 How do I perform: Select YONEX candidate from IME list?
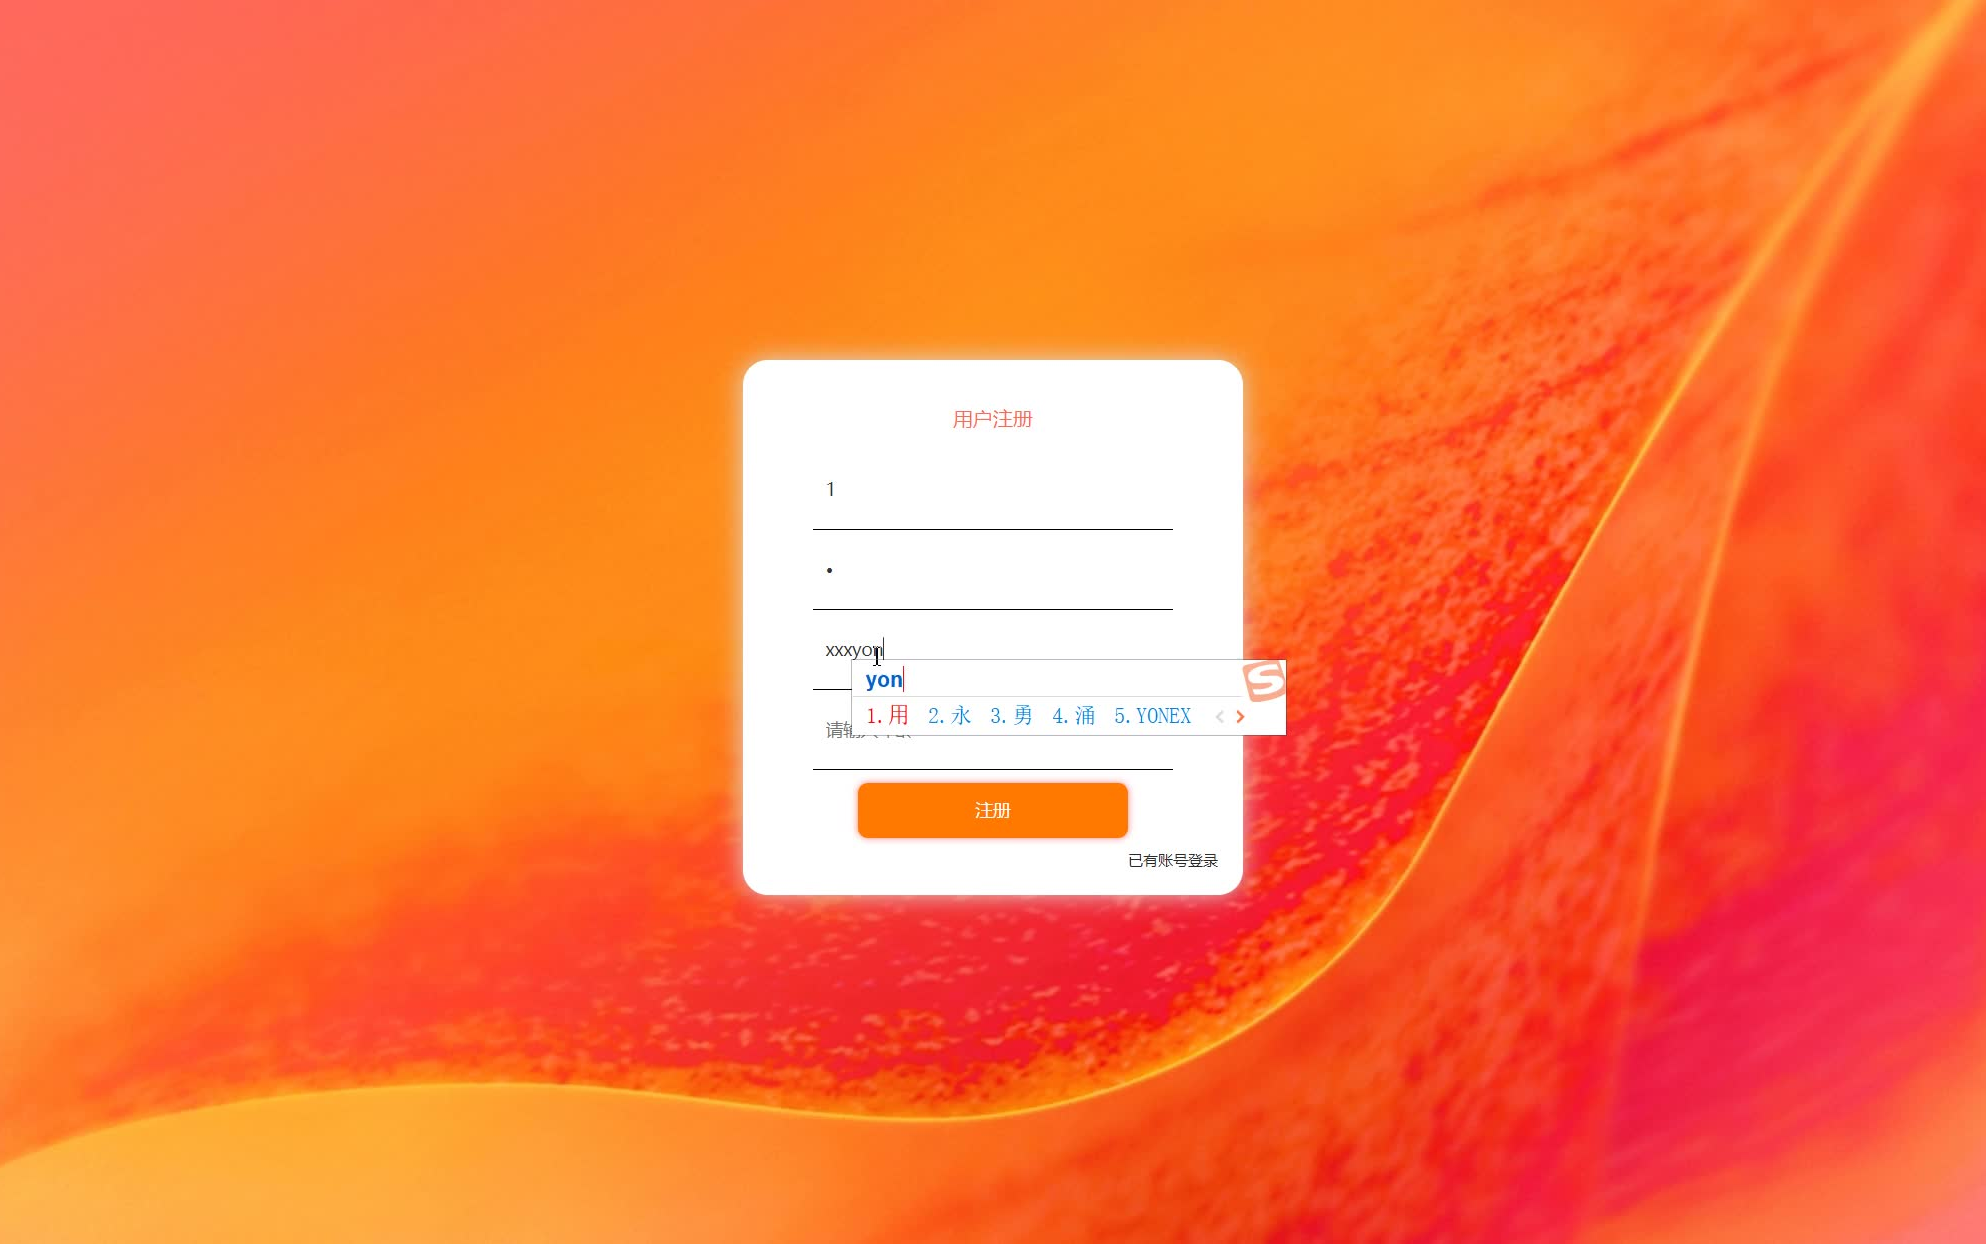(1156, 717)
